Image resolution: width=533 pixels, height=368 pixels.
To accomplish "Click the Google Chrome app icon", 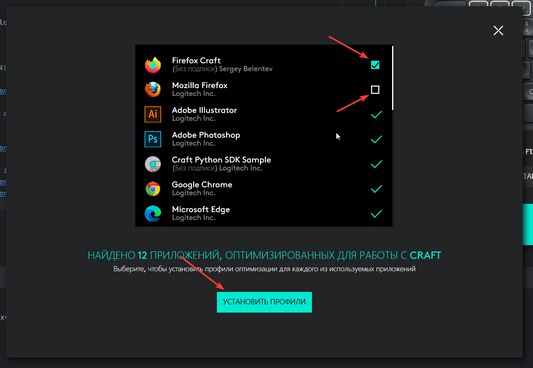I will point(153,189).
